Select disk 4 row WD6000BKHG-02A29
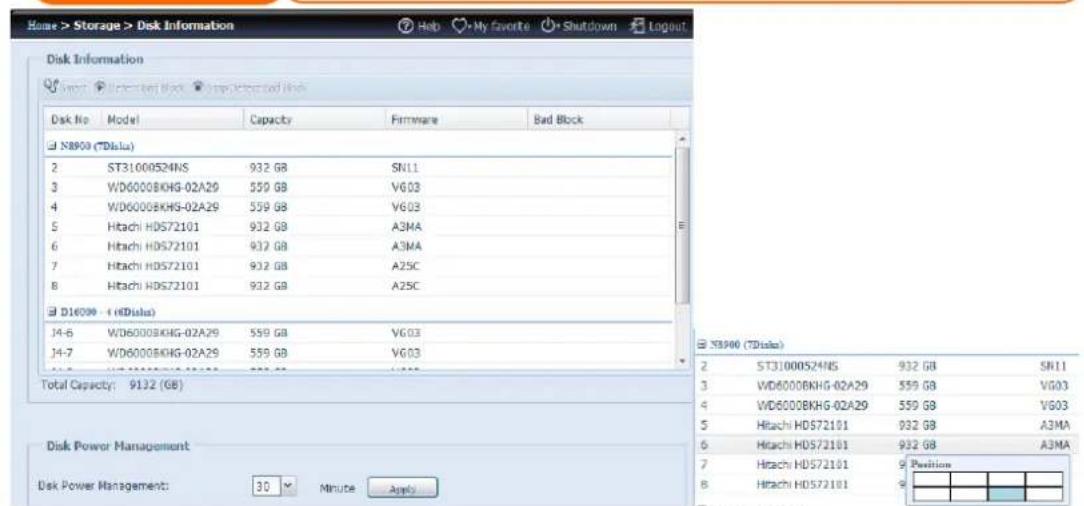This screenshot has width=1084, height=506. (x=359, y=207)
